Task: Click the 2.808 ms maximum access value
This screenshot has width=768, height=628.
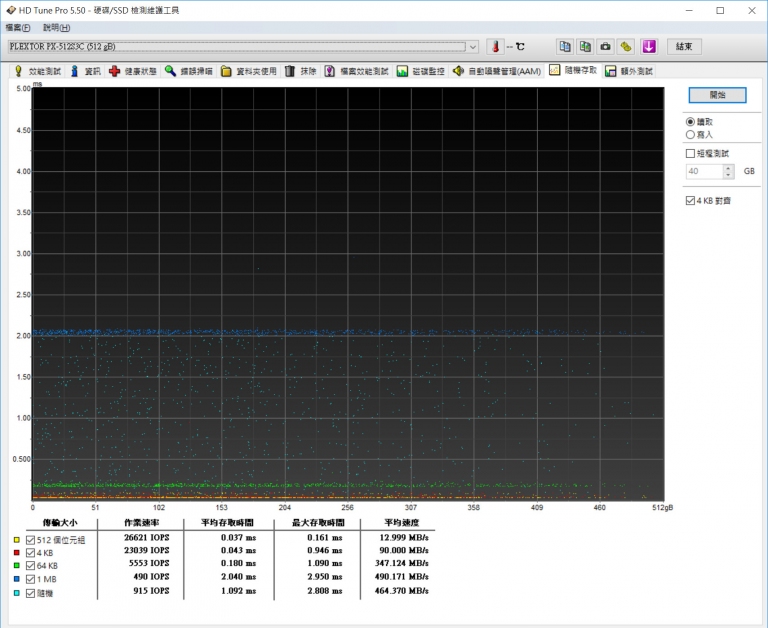Action: click(325, 591)
